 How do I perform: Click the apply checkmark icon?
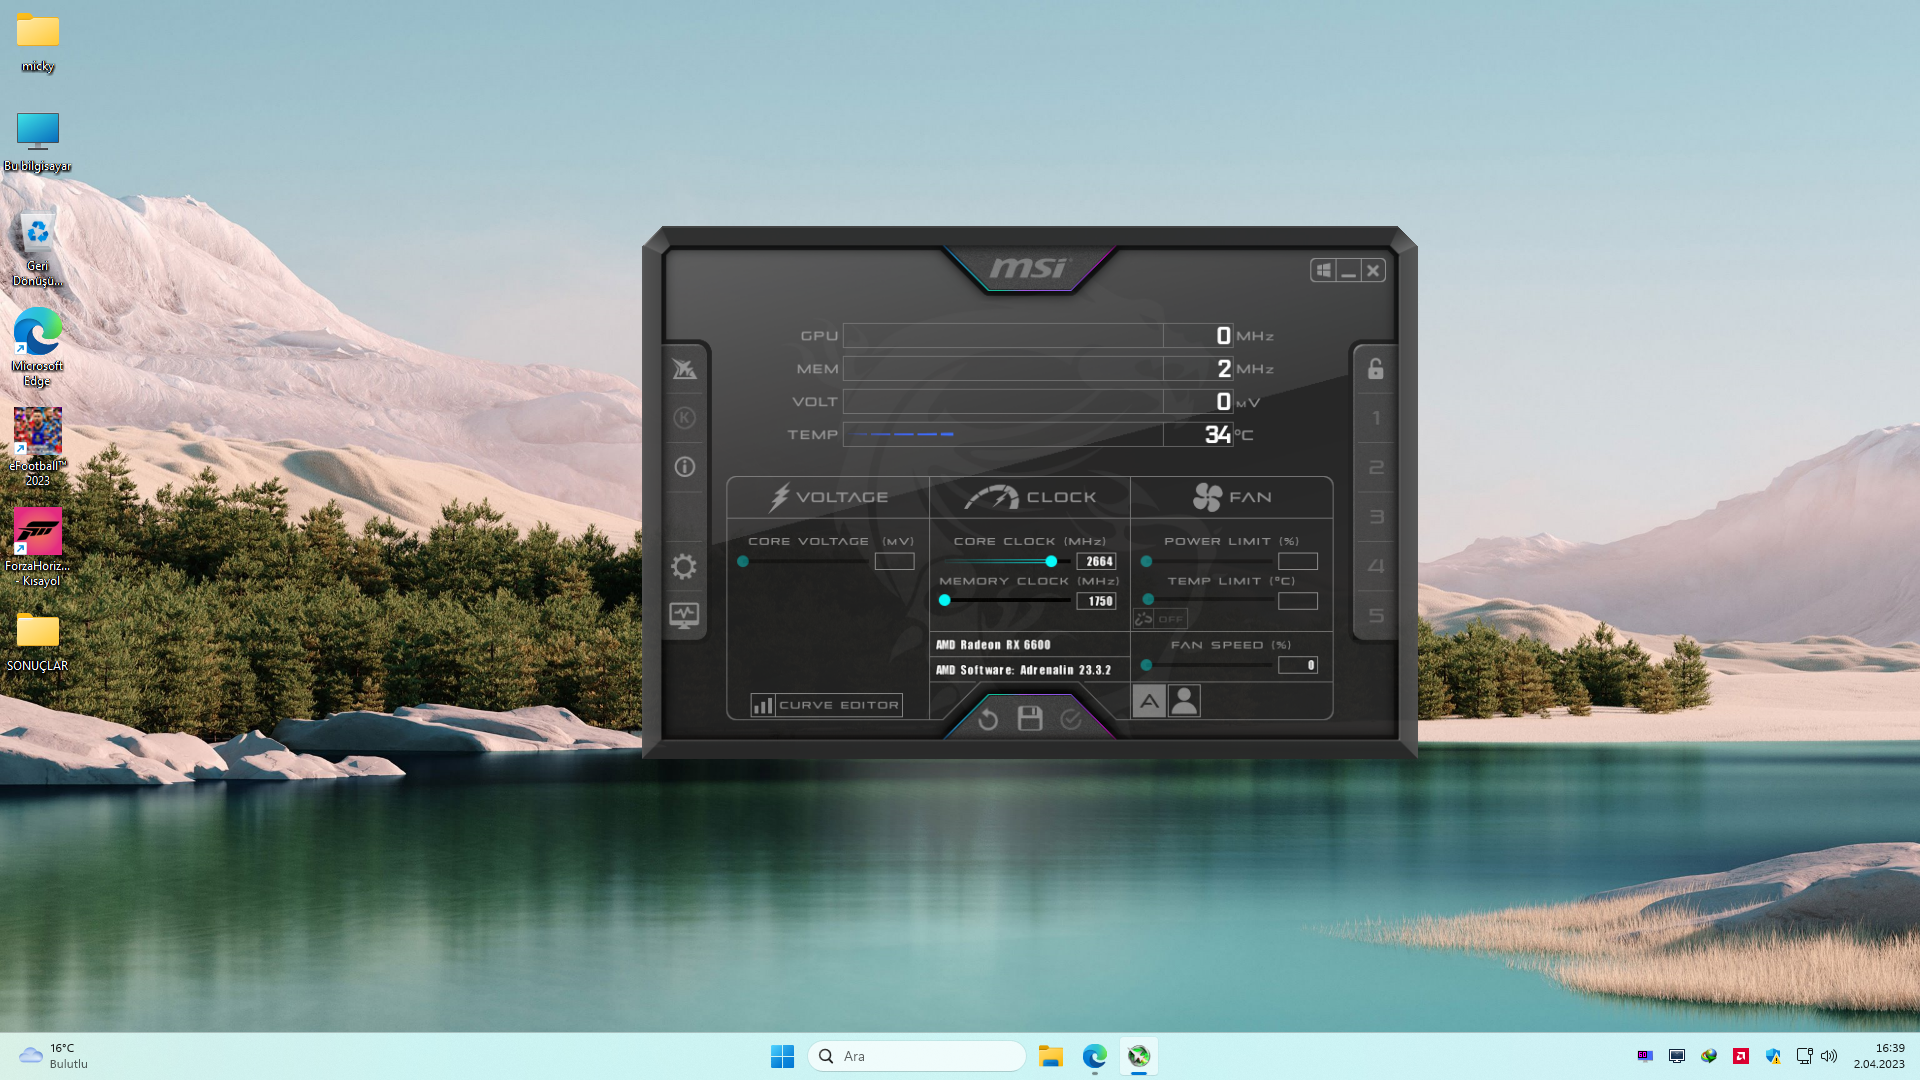[1071, 719]
